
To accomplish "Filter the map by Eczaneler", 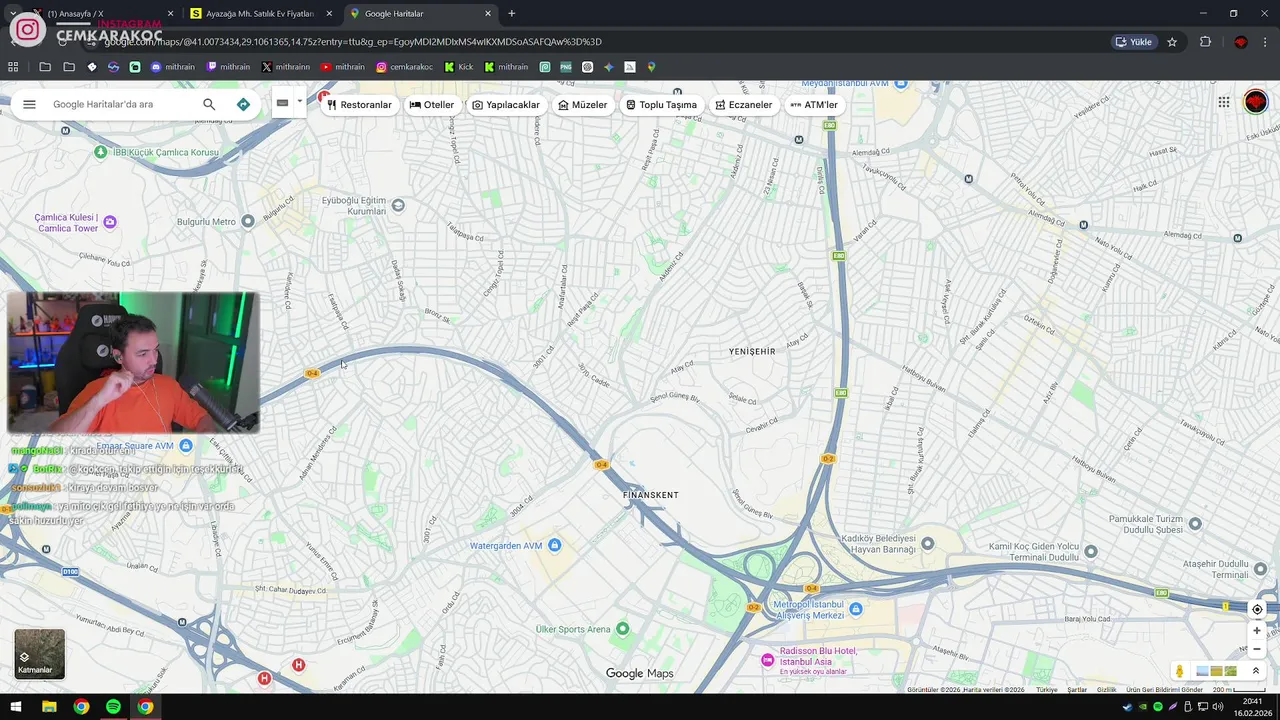I will coord(744,105).
